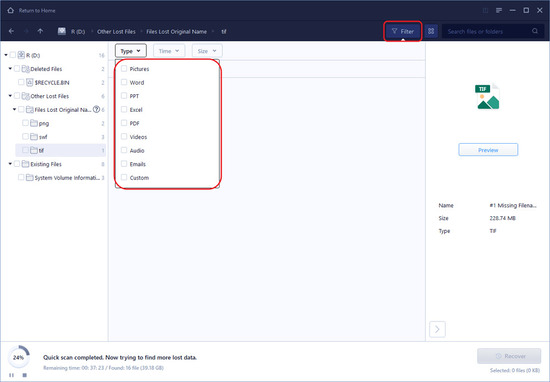Click the Preview button
Screen dimensions: 550x382
[x=488, y=150]
